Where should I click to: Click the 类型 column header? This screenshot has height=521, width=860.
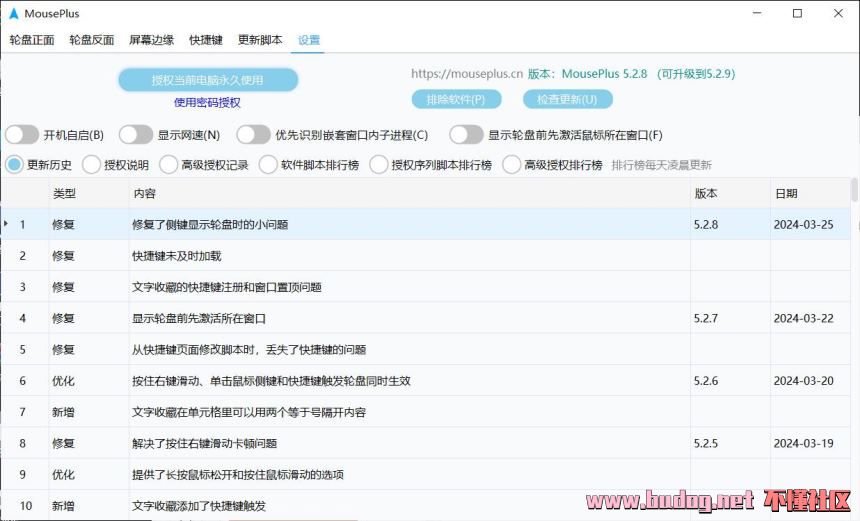tap(88, 194)
